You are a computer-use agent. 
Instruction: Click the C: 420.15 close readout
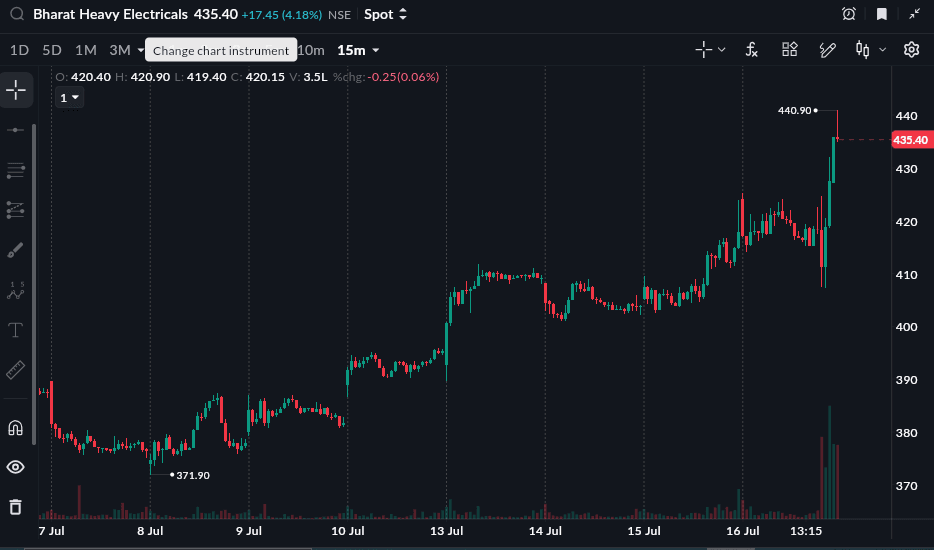point(258,77)
